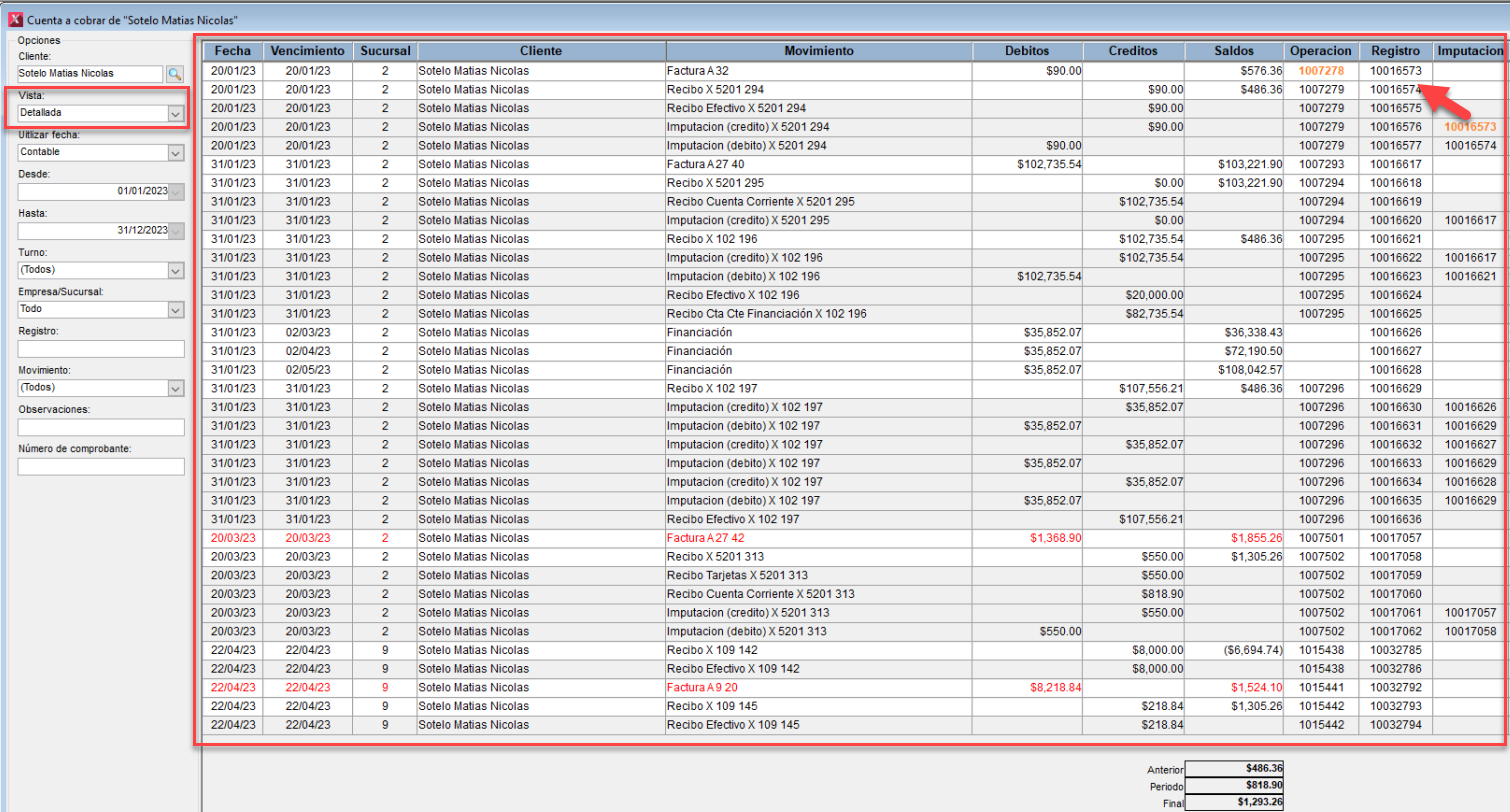
Task: Open the Empresa/Sucursal dropdown
Action: (175, 310)
